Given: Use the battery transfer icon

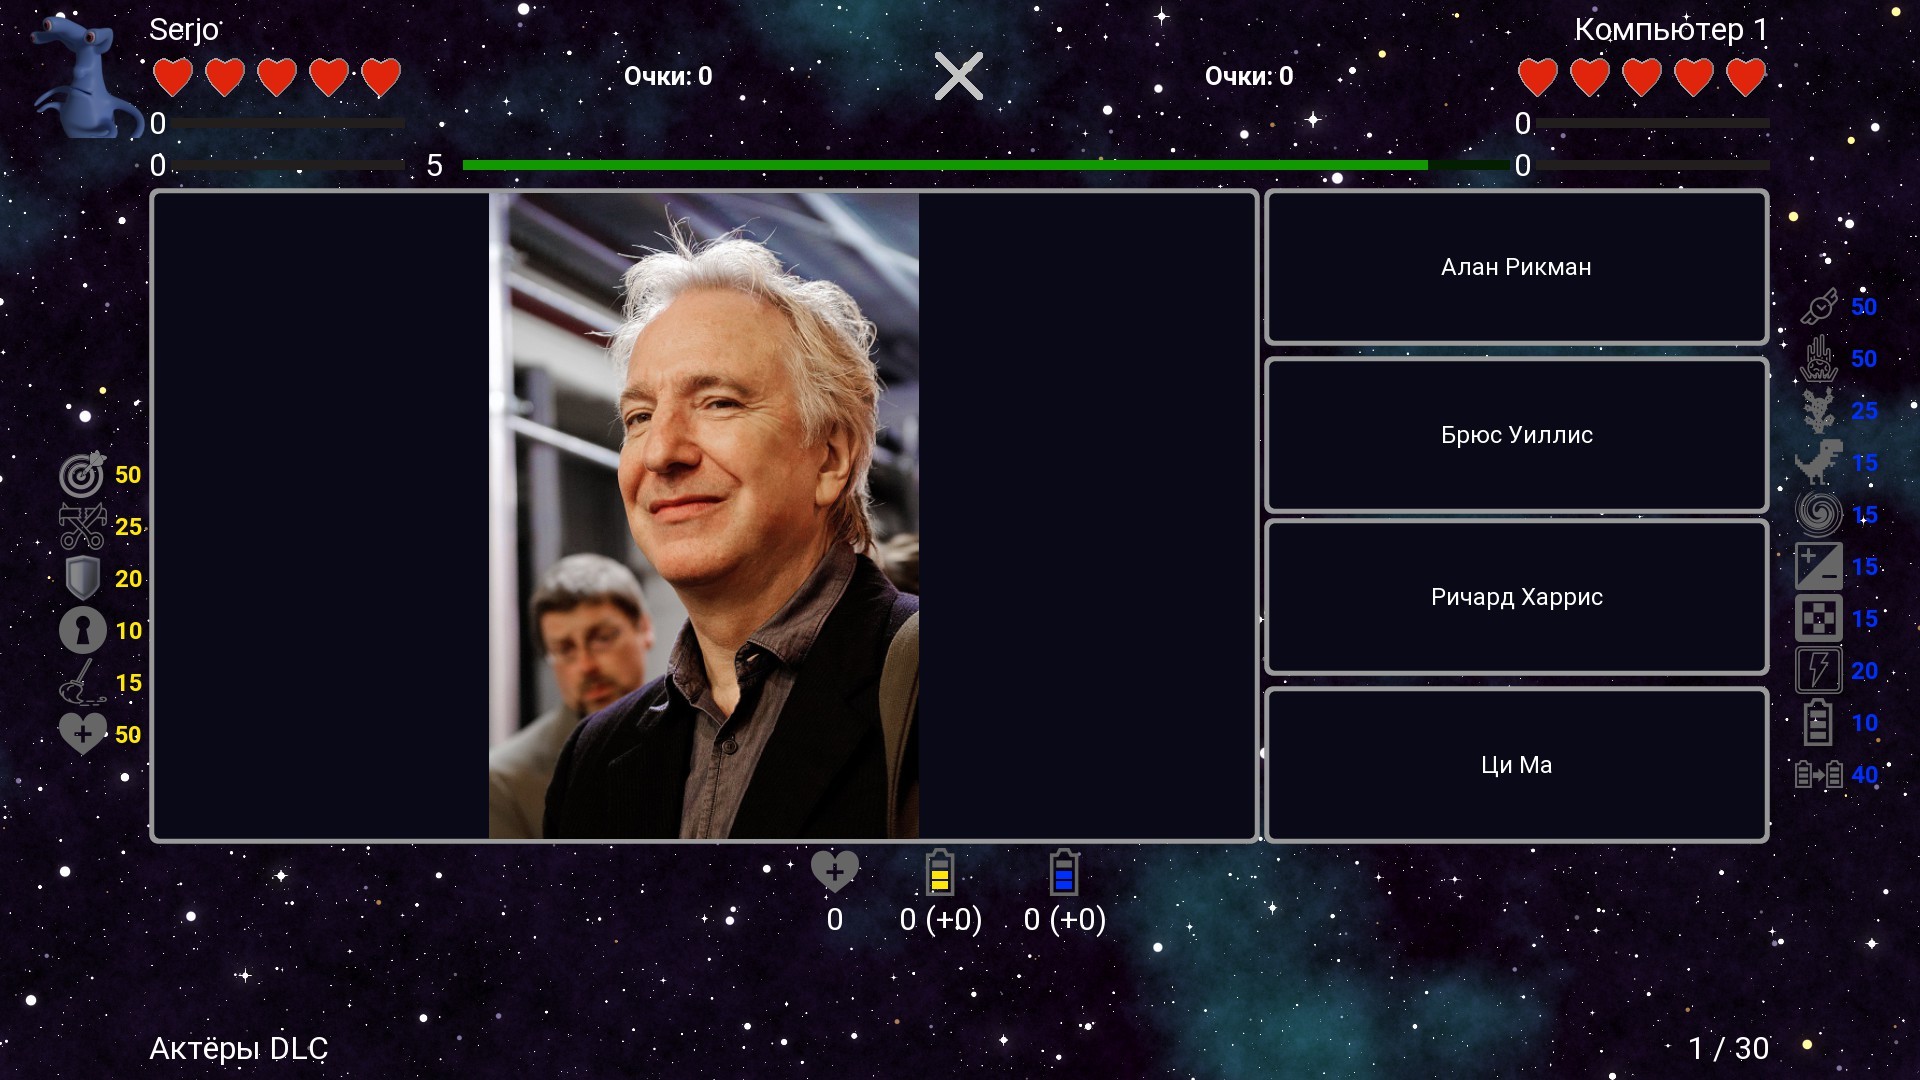Looking at the screenshot, I should pyautogui.click(x=1819, y=775).
